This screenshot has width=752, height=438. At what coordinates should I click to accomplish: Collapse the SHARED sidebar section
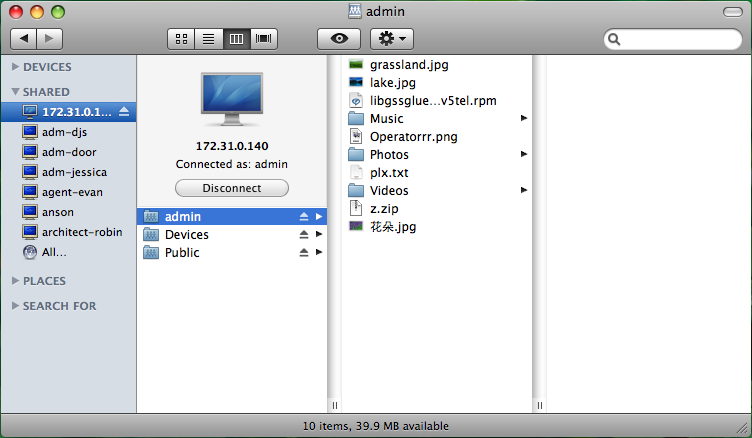click(15, 91)
